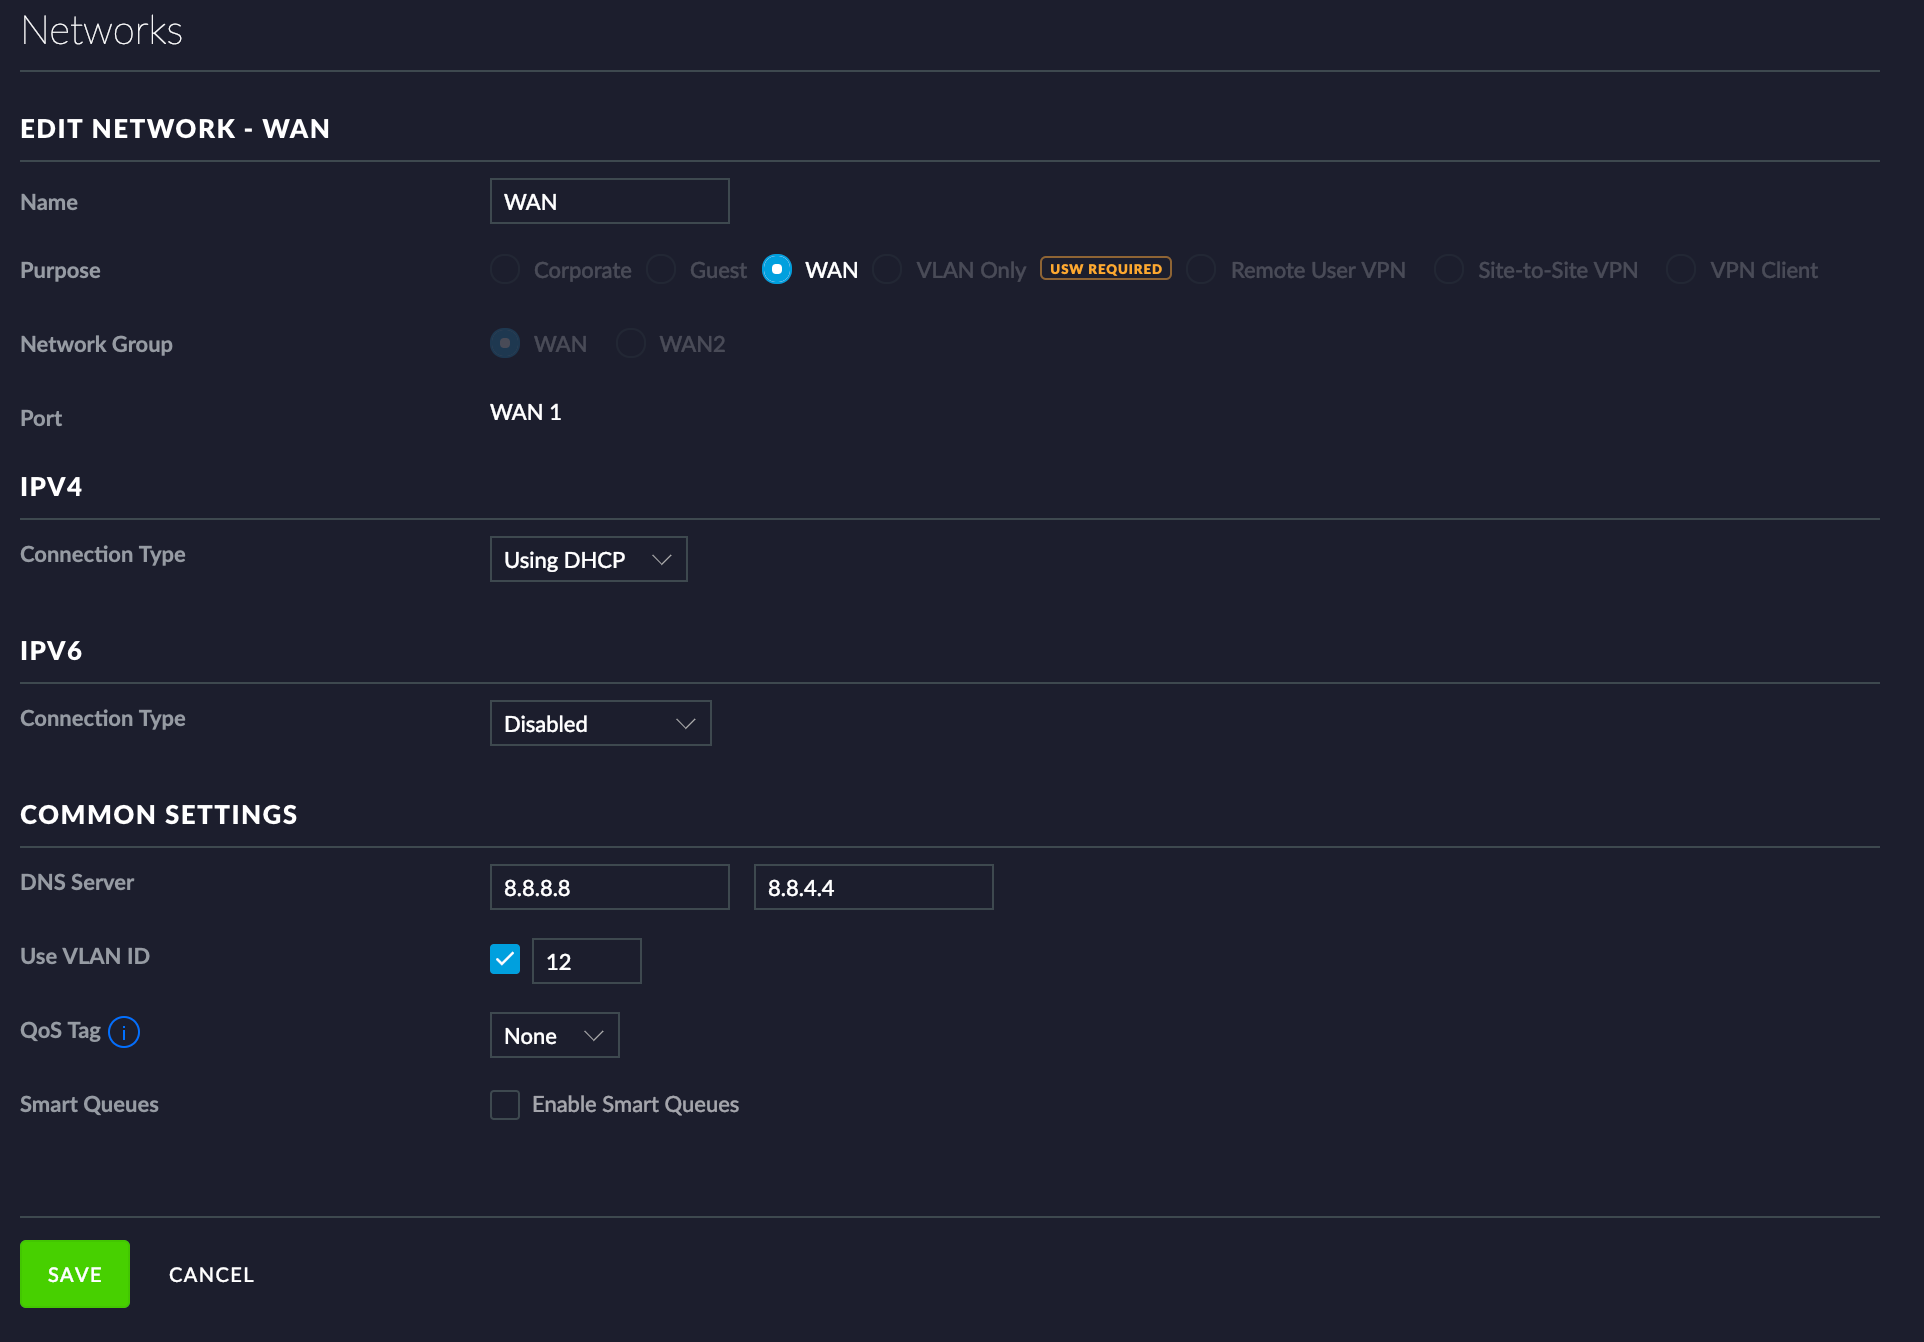
Task: Expand the QoS Tag dropdown
Action: pyautogui.click(x=553, y=1035)
